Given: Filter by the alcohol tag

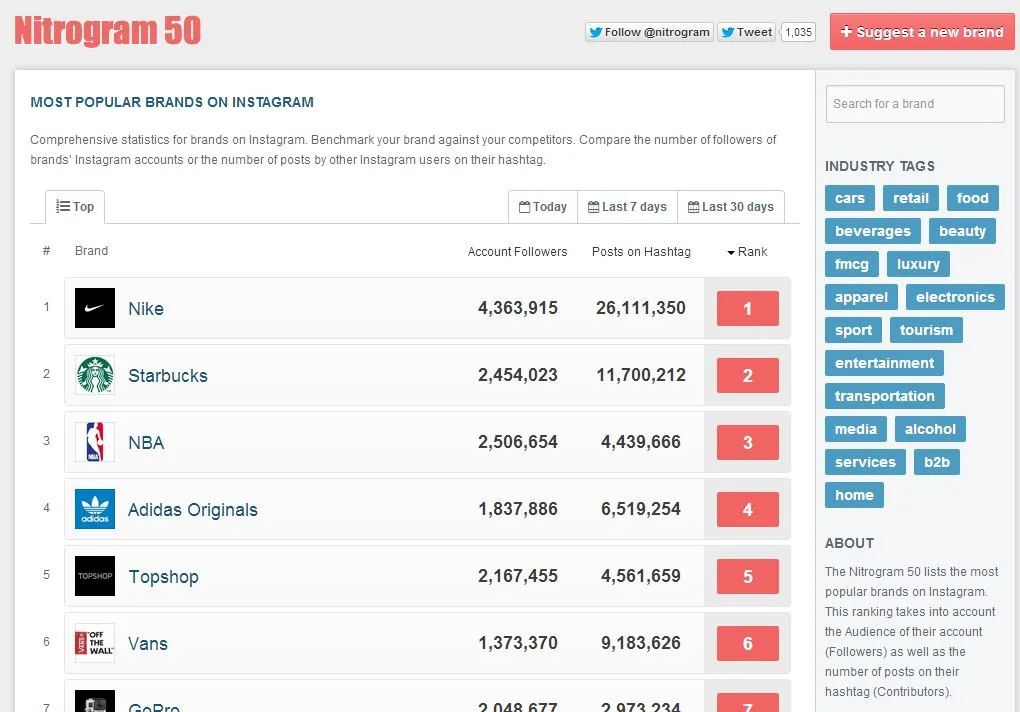Looking at the screenshot, I should pyautogui.click(x=930, y=430).
